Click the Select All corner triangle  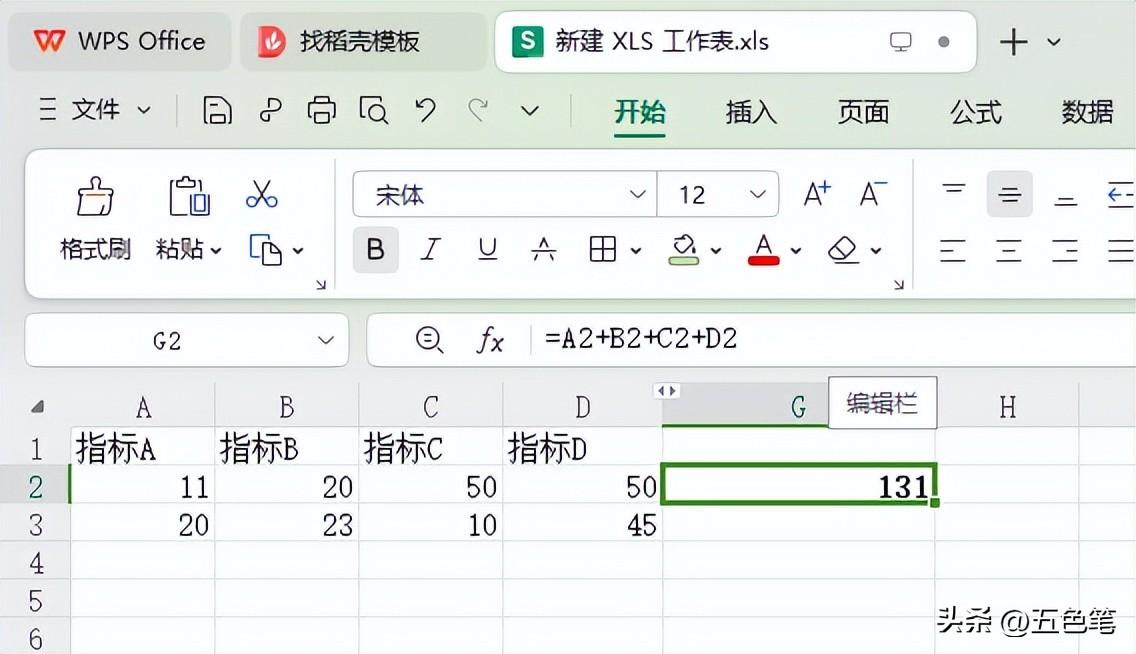pyautogui.click(x=37, y=407)
